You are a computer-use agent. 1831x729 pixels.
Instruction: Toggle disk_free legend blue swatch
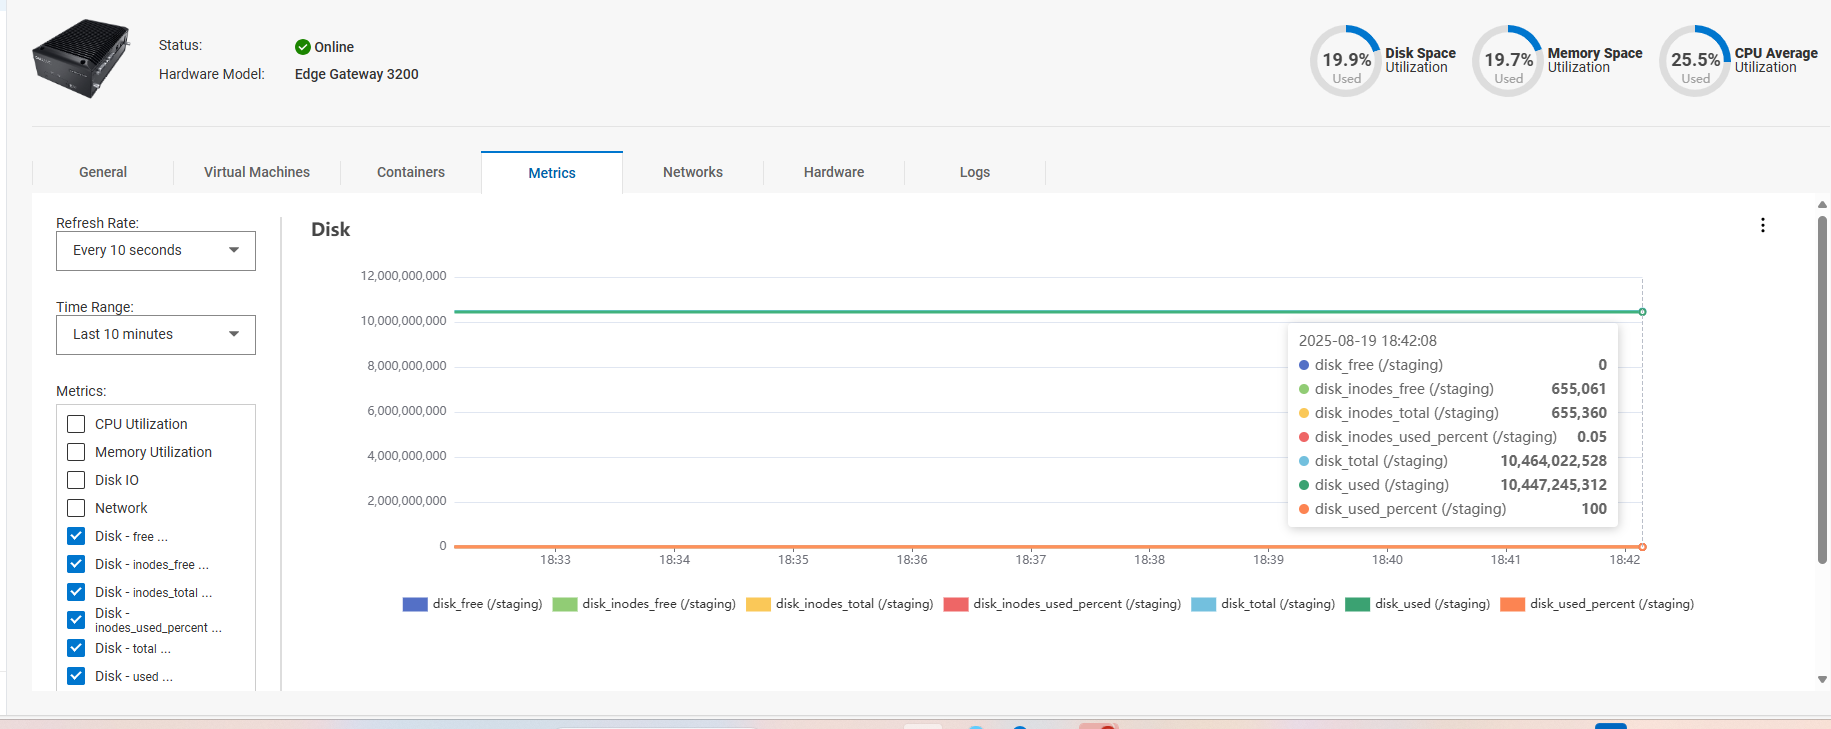[415, 604]
